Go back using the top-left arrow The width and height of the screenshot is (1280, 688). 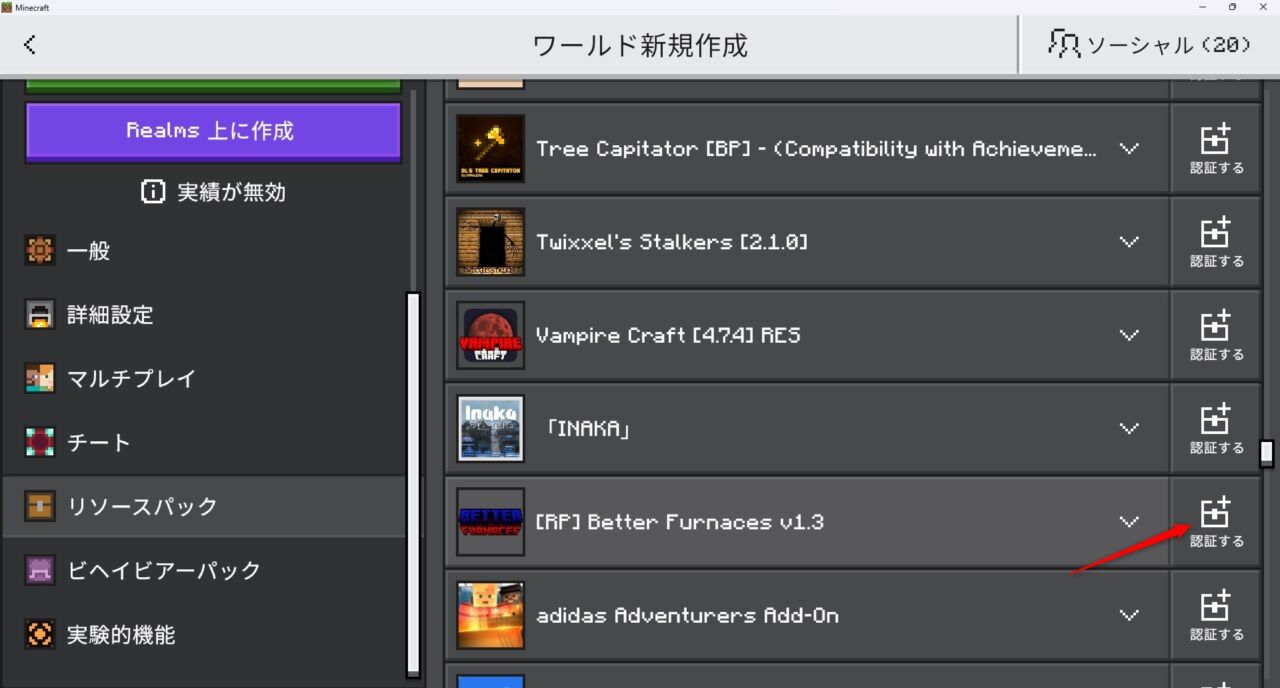[30, 44]
